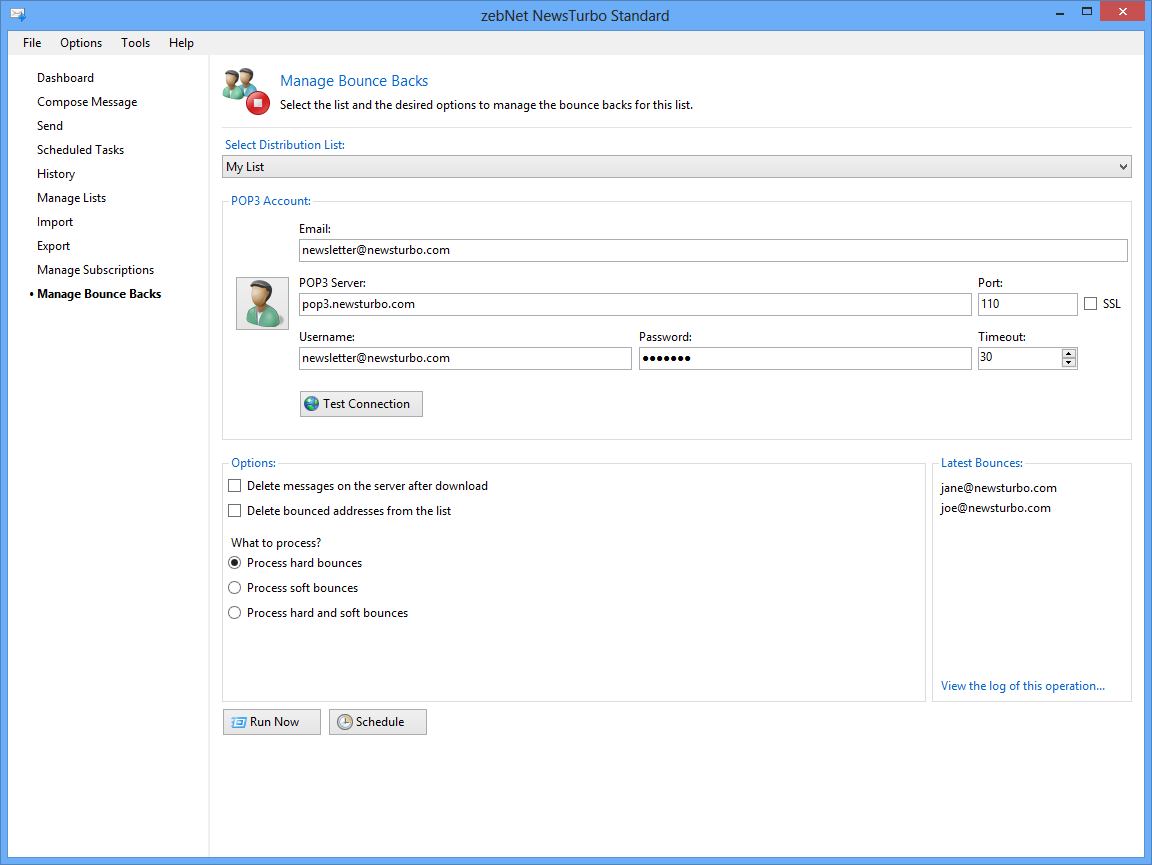Image resolution: width=1152 pixels, height=865 pixels.
Task: Select Process soft bounces option
Action: (x=235, y=588)
